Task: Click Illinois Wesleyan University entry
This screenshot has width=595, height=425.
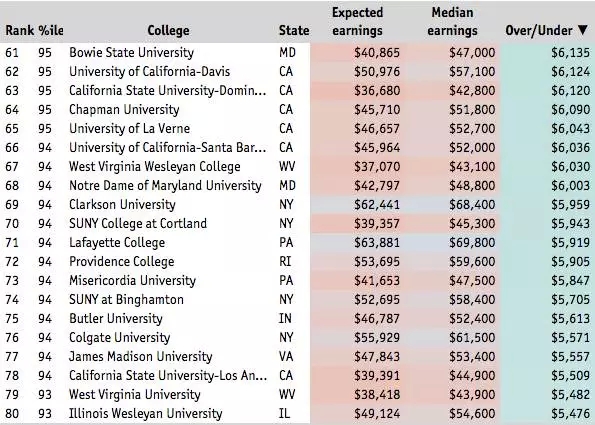Action: [x=145, y=413]
